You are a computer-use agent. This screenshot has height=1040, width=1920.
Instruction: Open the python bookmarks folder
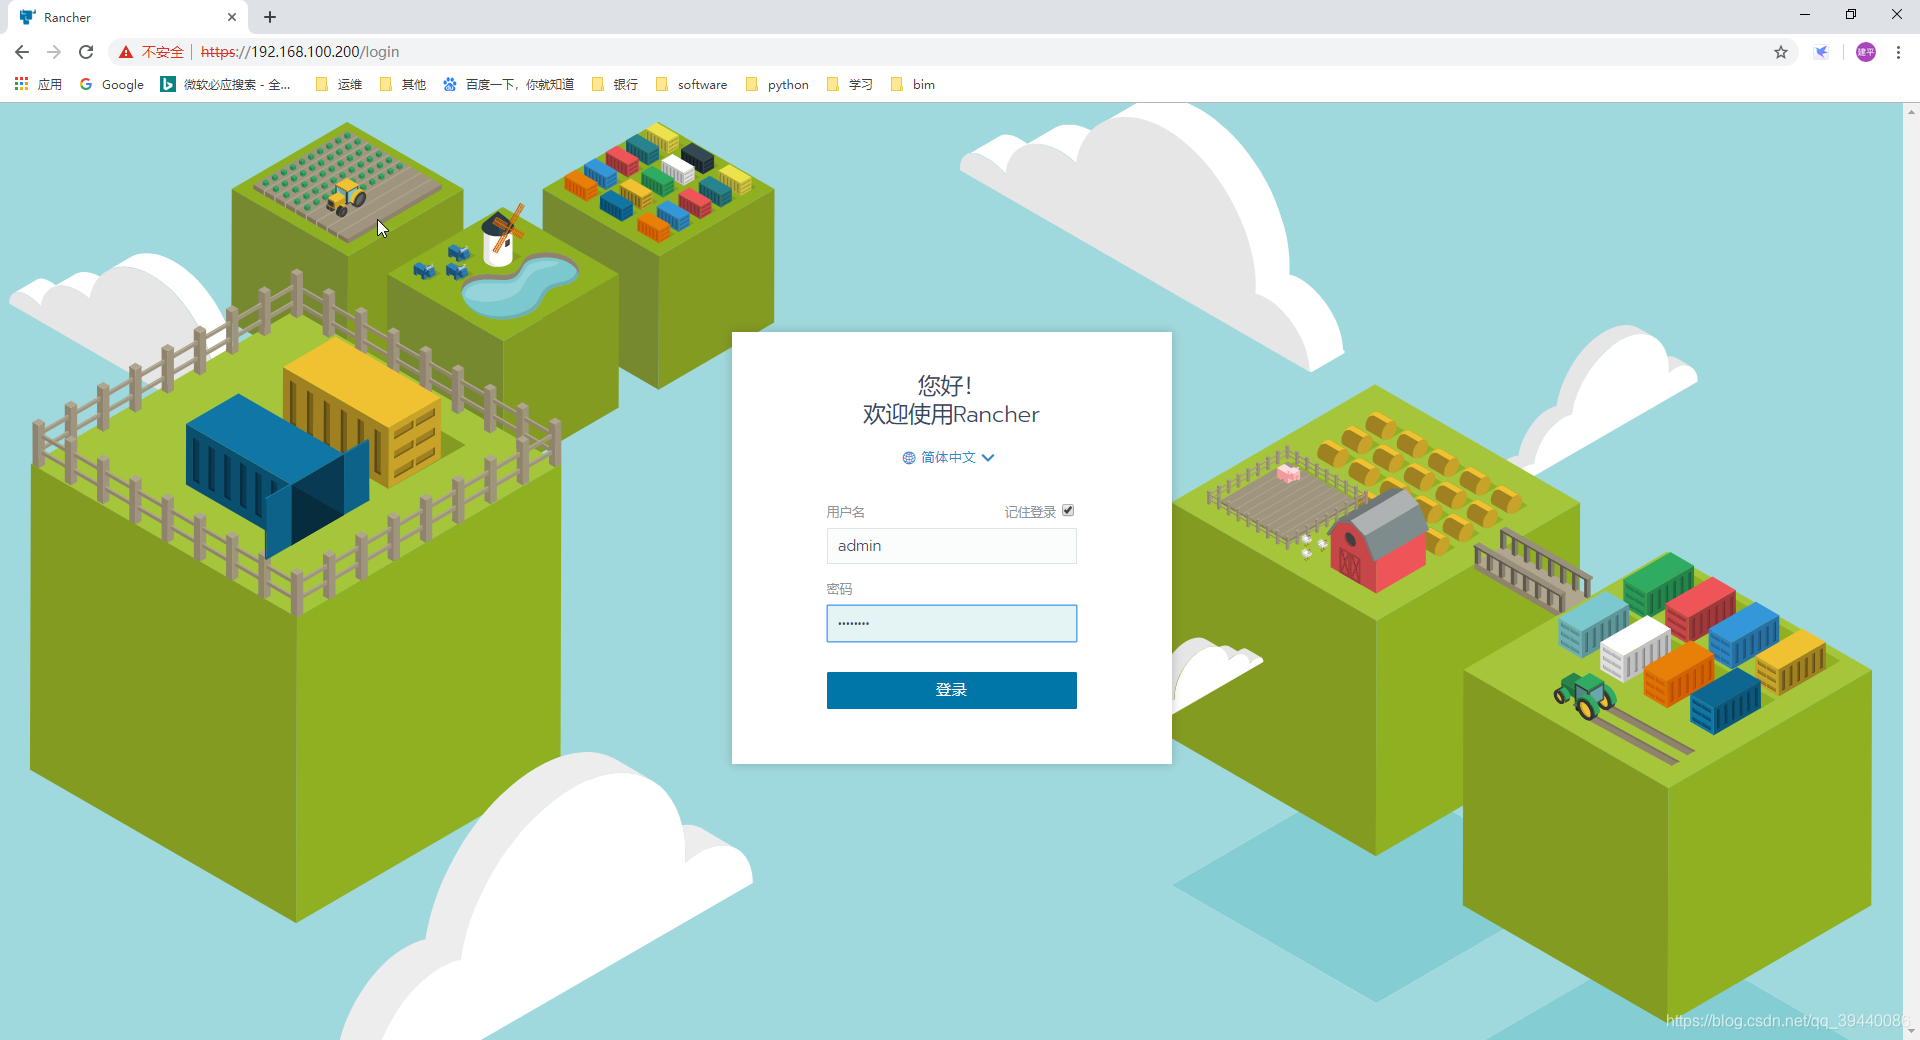(777, 84)
